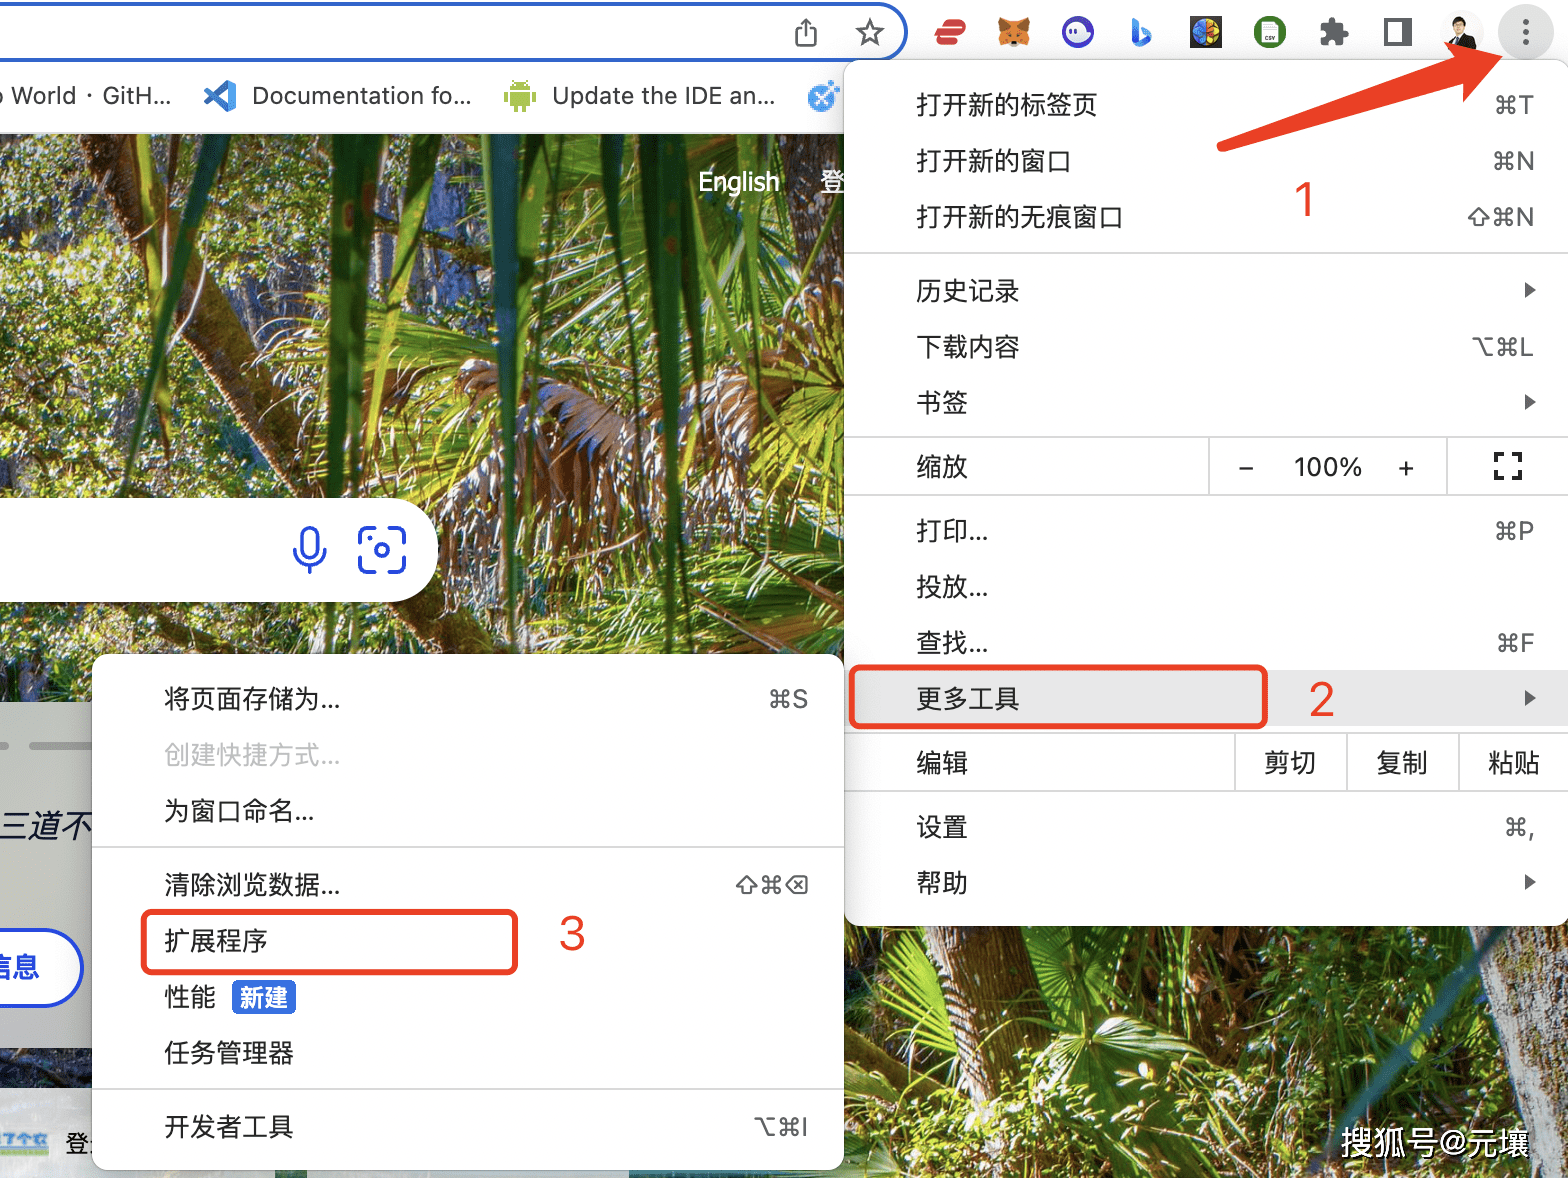Image resolution: width=1568 pixels, height=1178 pixels.
Task: Open the colorful brain extension icon
Action: (1206, 33)
